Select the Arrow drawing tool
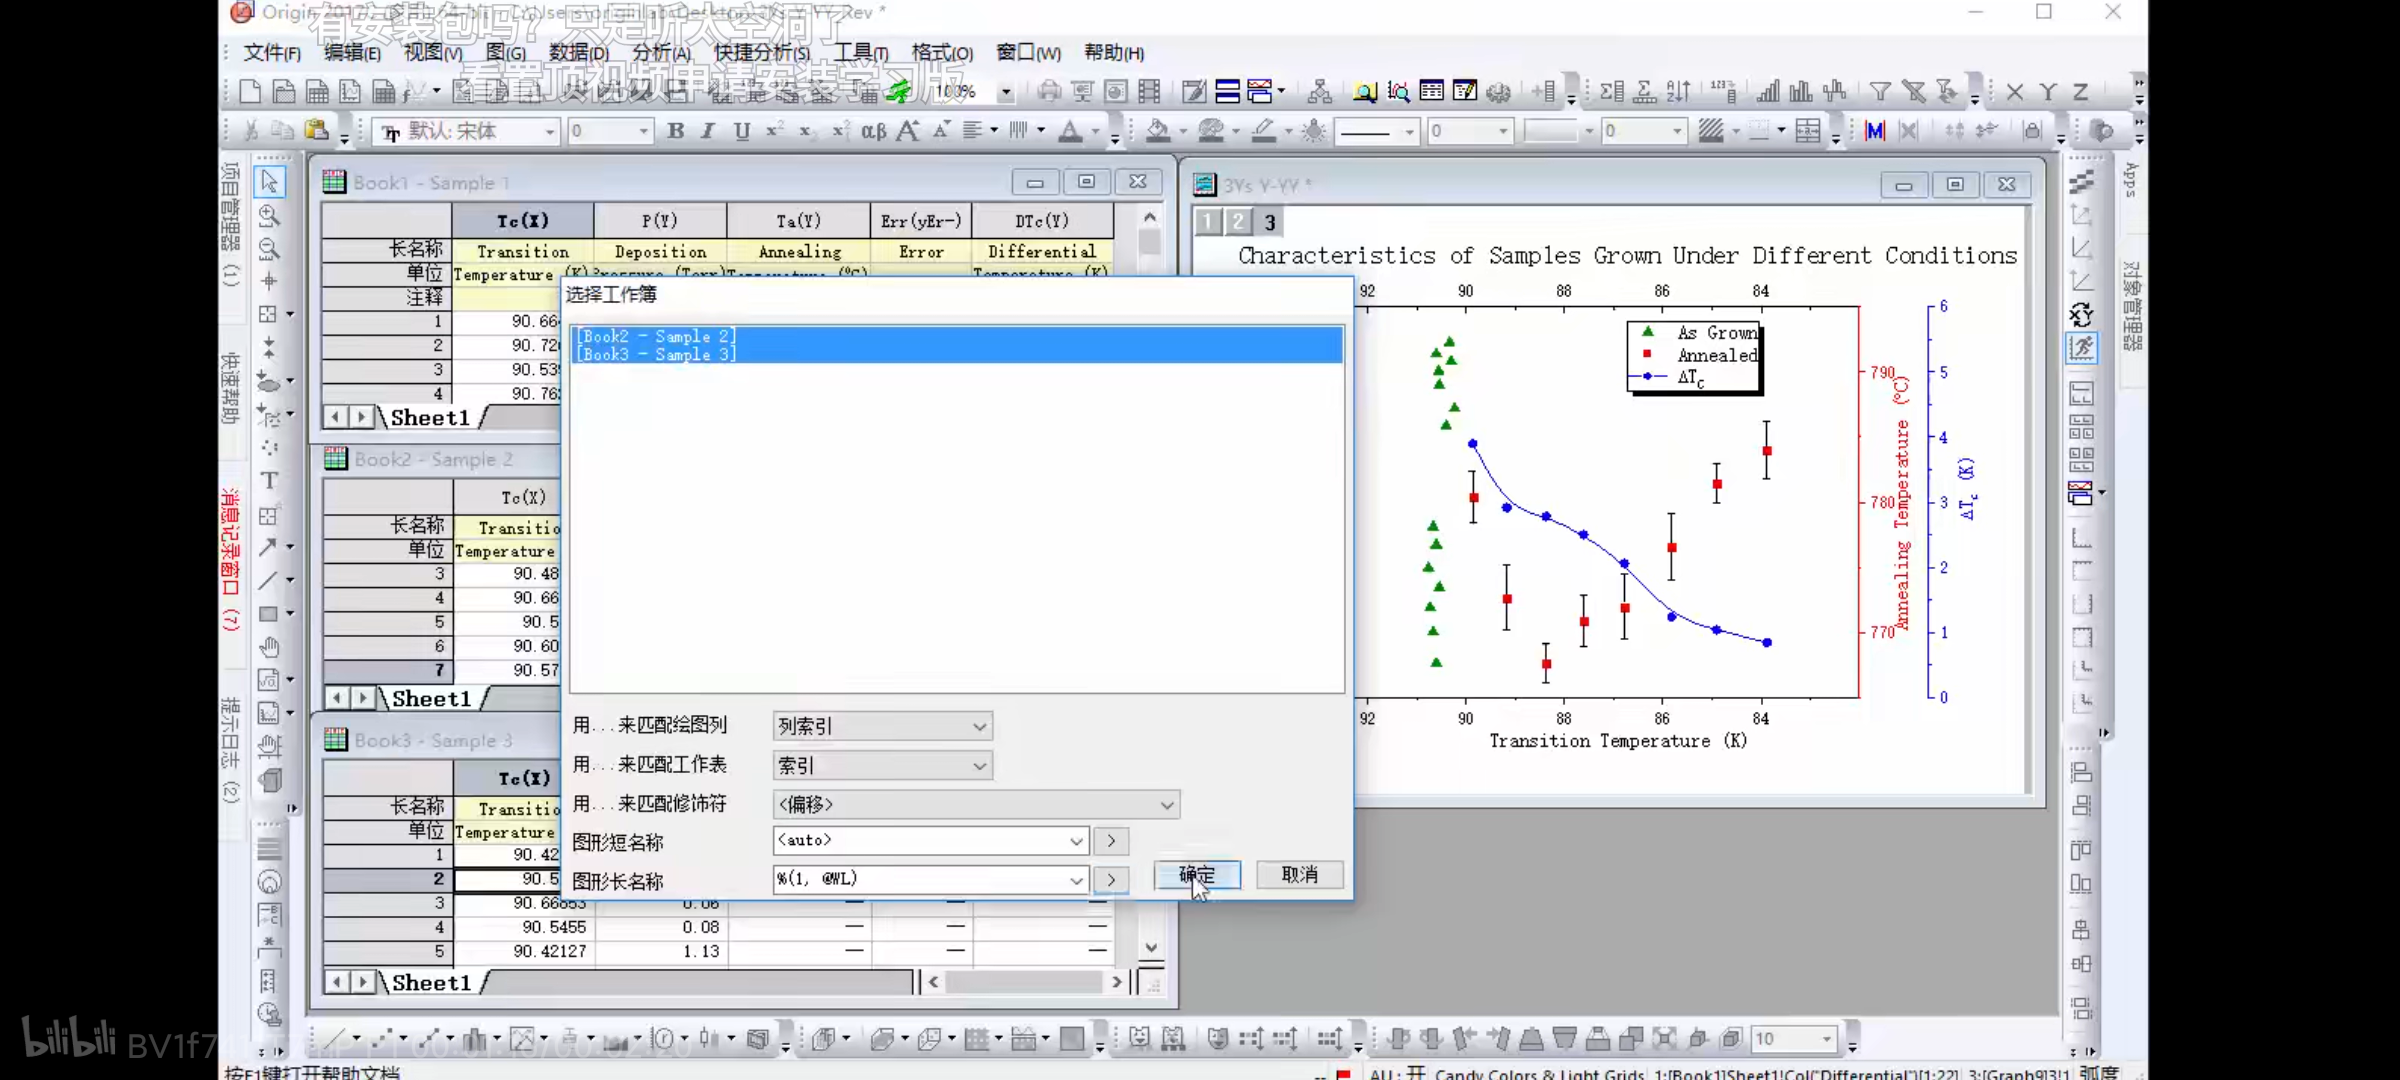The image size is (2400, 1080). [x=268, y=547]
